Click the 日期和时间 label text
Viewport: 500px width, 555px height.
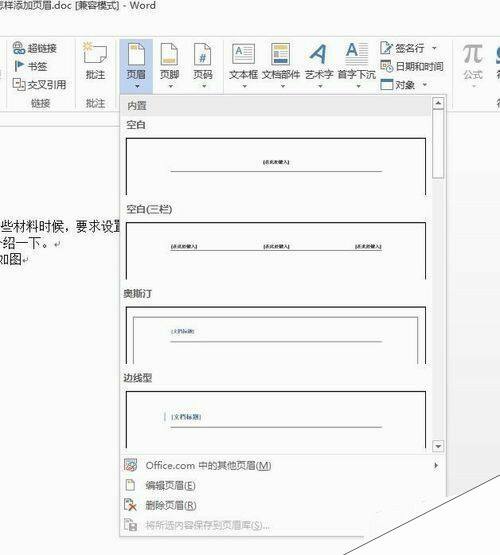click(419, 66)
